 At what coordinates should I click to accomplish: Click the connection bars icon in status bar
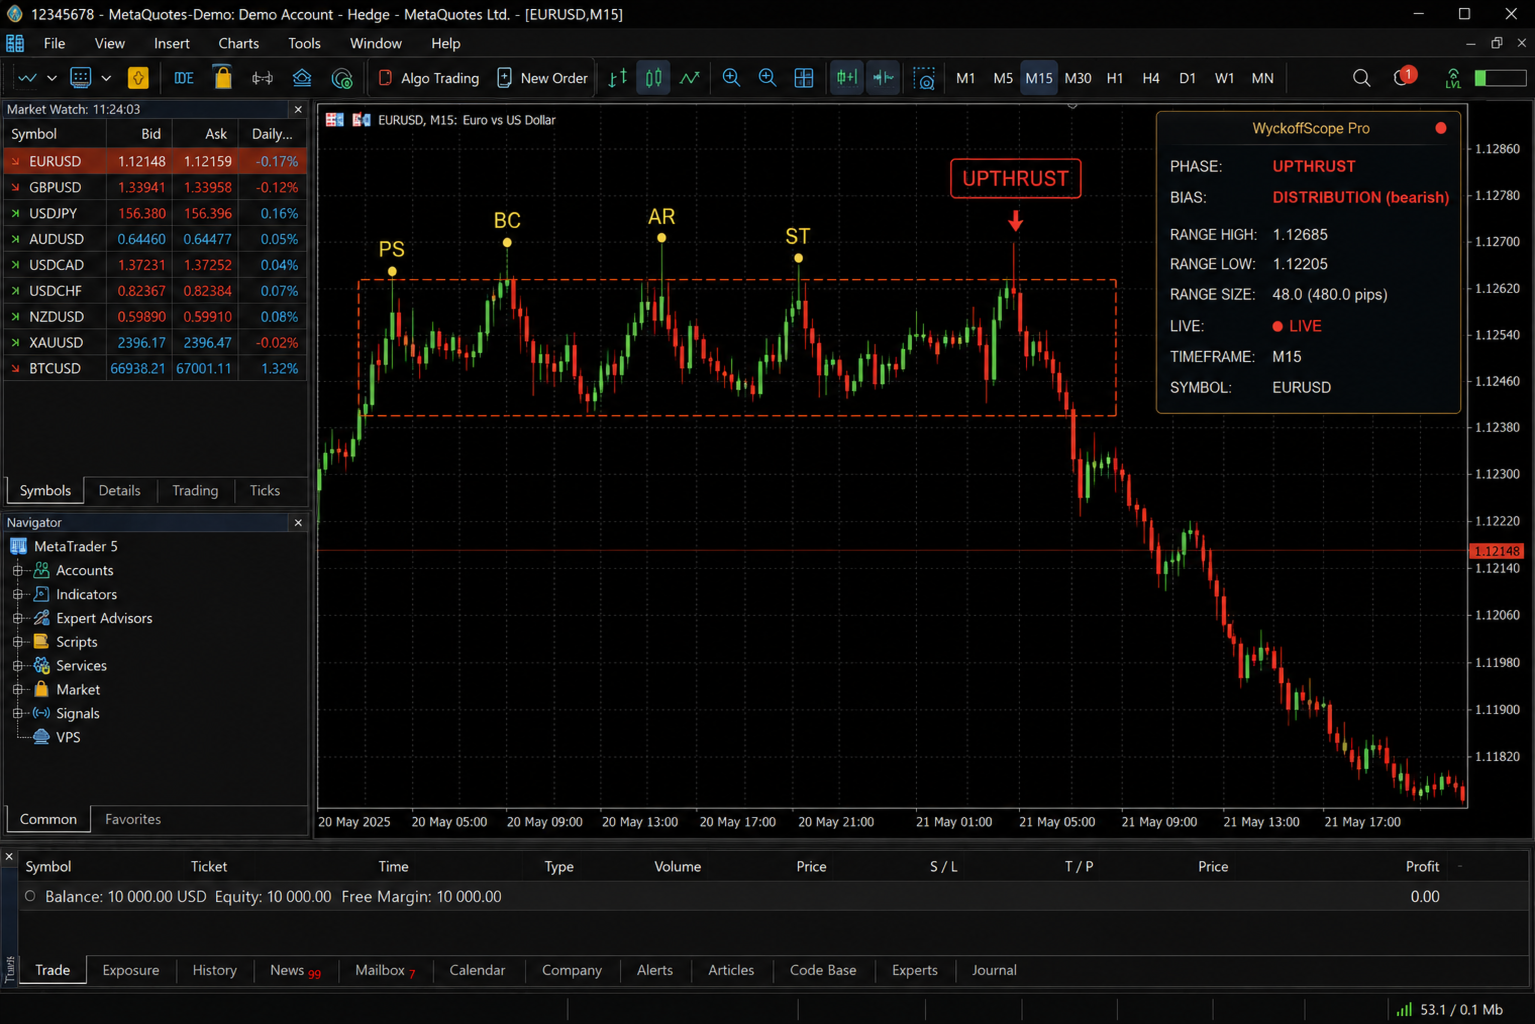click(x=1404, y=1010)
